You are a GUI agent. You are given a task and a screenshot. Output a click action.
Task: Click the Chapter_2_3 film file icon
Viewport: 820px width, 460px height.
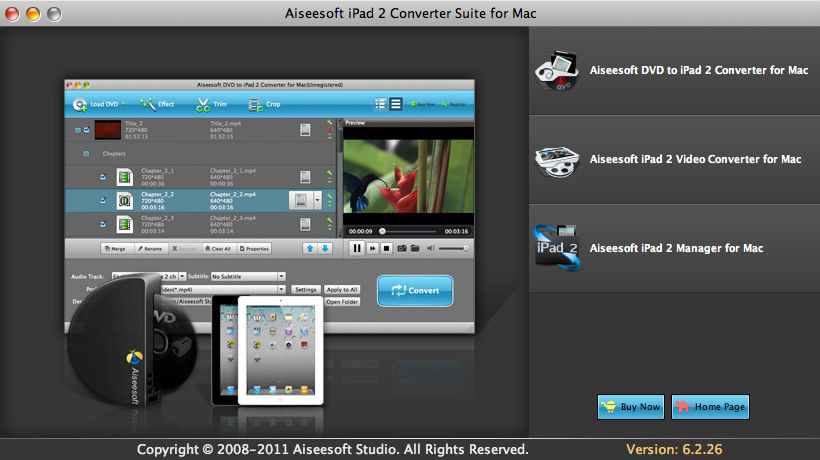[124, 224]
